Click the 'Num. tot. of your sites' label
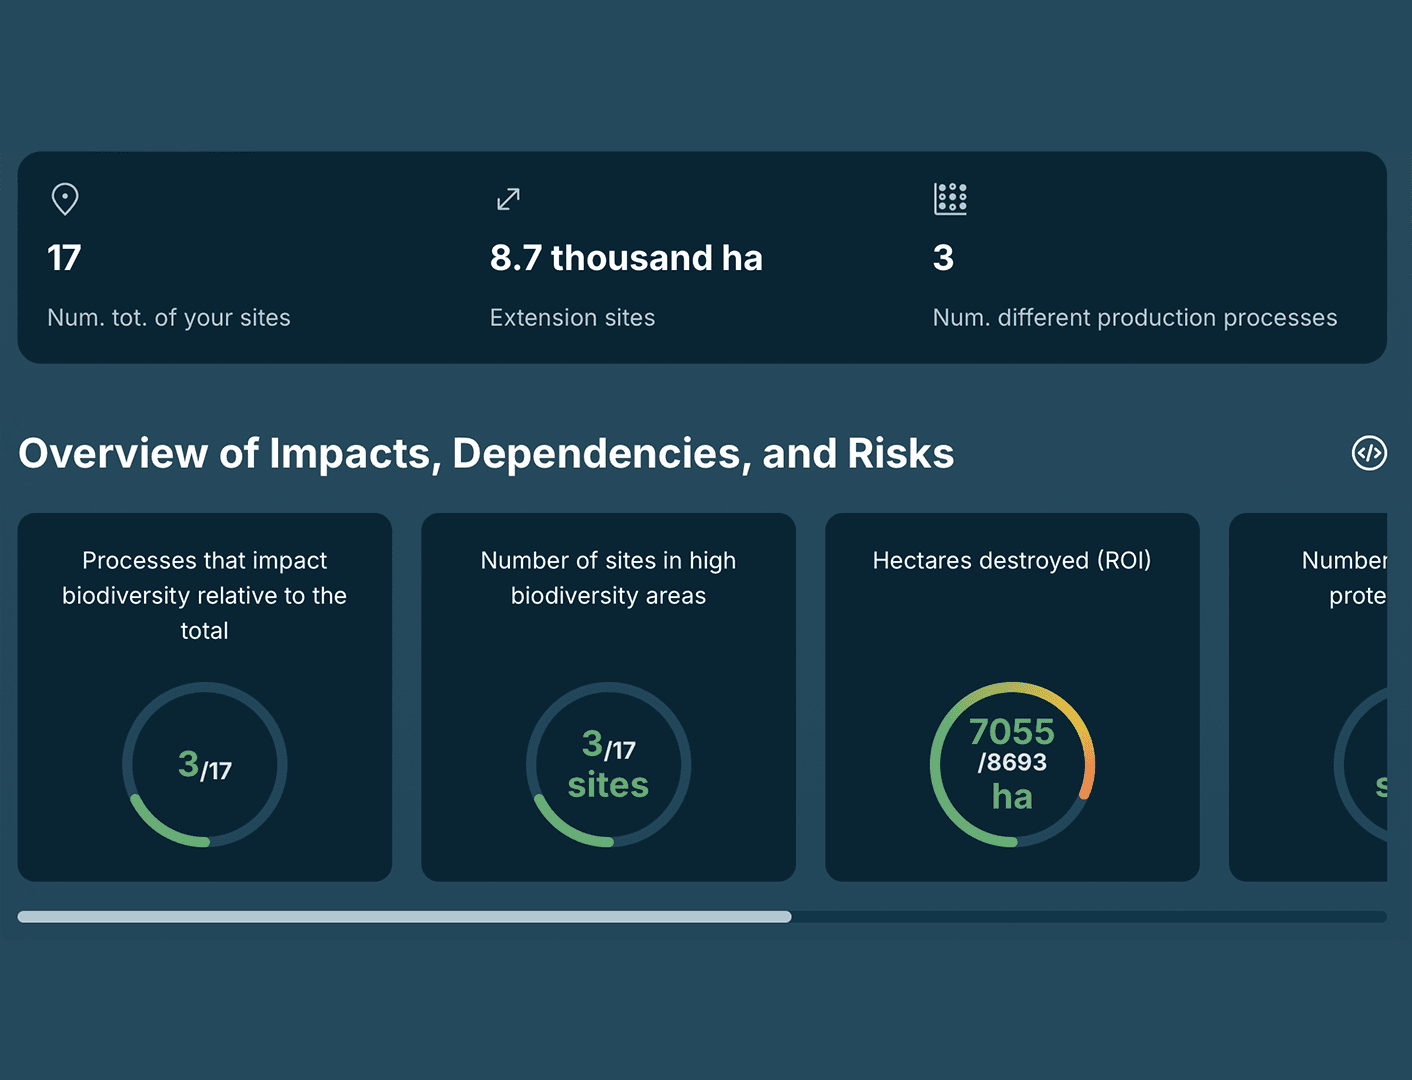Viewport: 1412px width, 1080px height. pyautogui.click(x=169, y=317)
